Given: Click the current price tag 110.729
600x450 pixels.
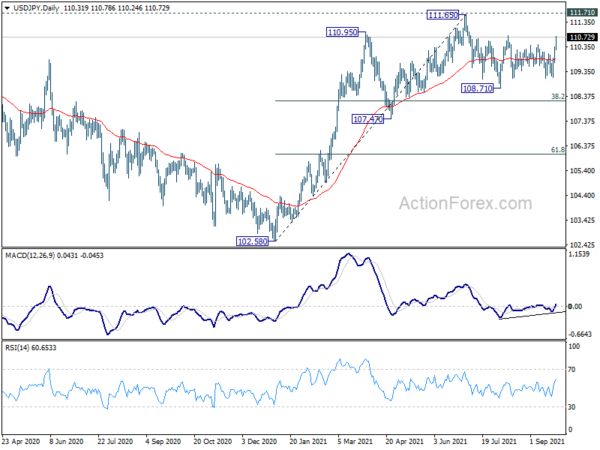Looking at the screenshot, I should [582, 37].
